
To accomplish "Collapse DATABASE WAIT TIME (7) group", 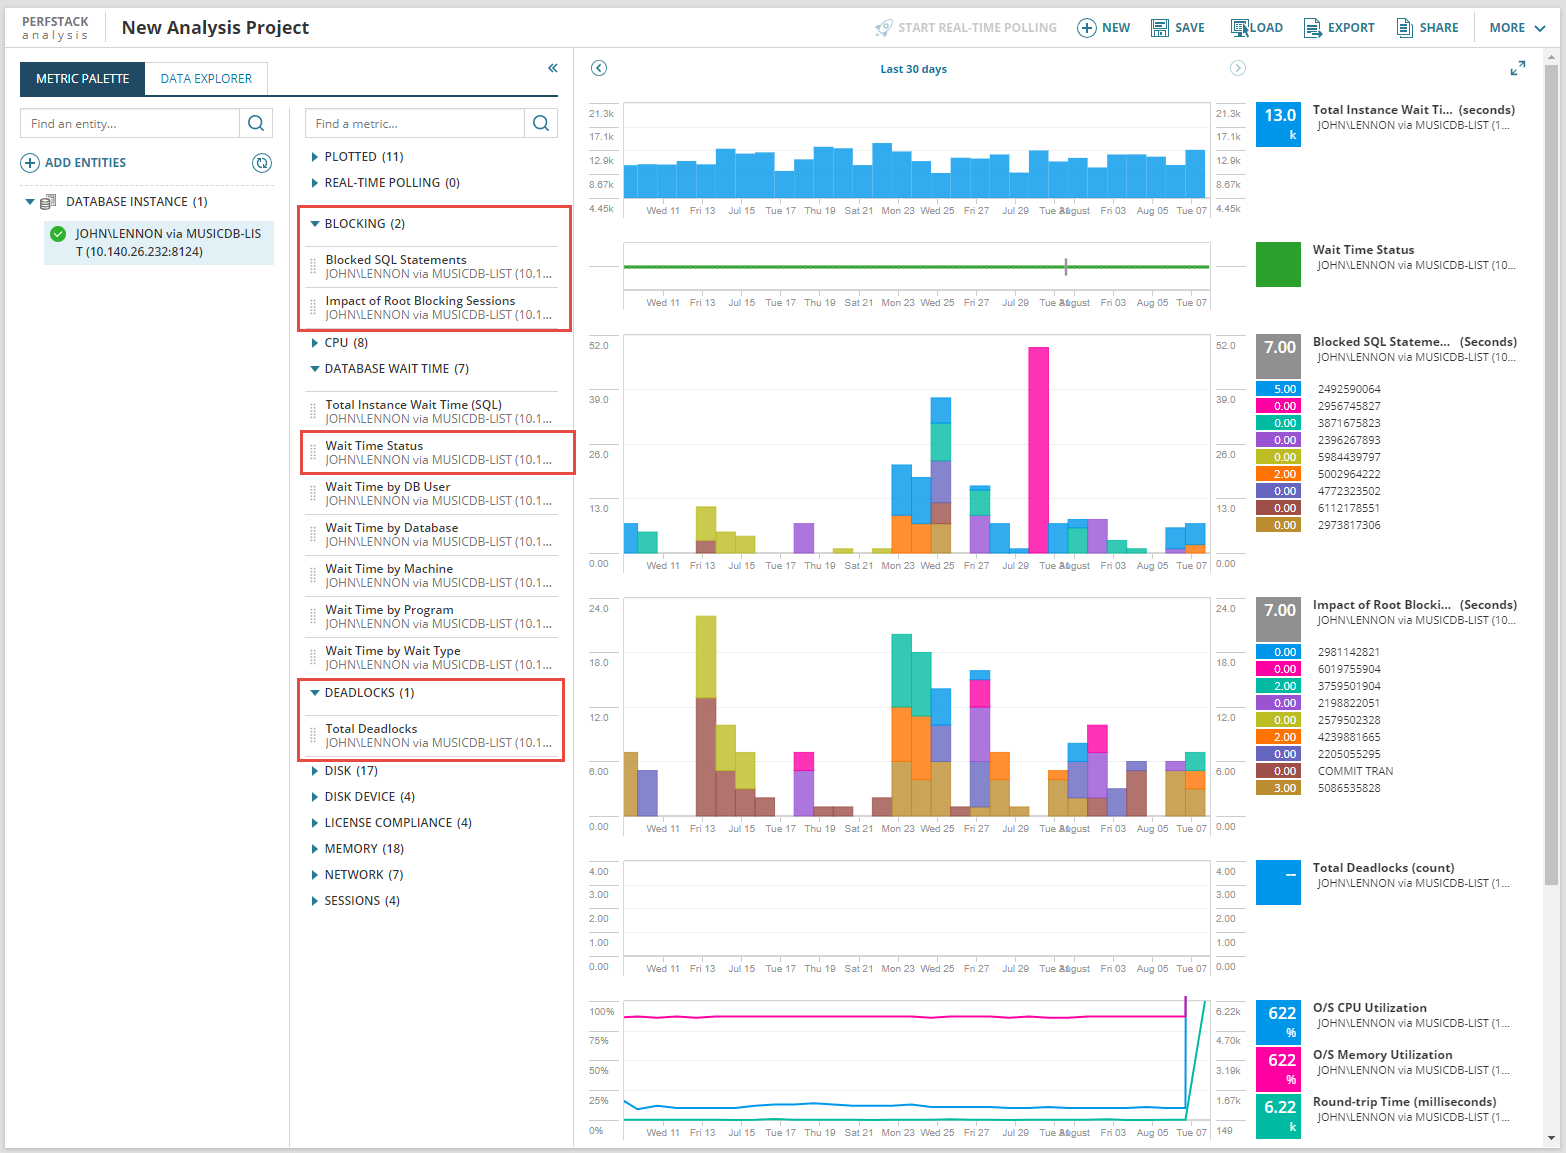I will click(315, 369).
